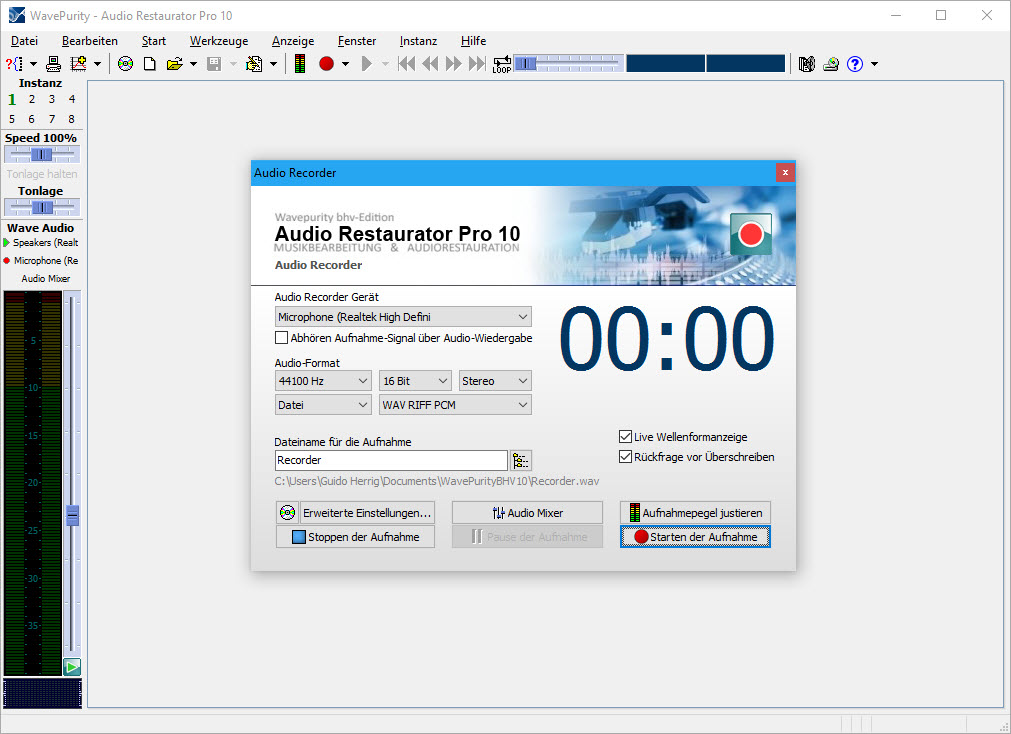Click the blue circled question-mark help icon
Screen dimensions: 1011x734
pos(855,64)
